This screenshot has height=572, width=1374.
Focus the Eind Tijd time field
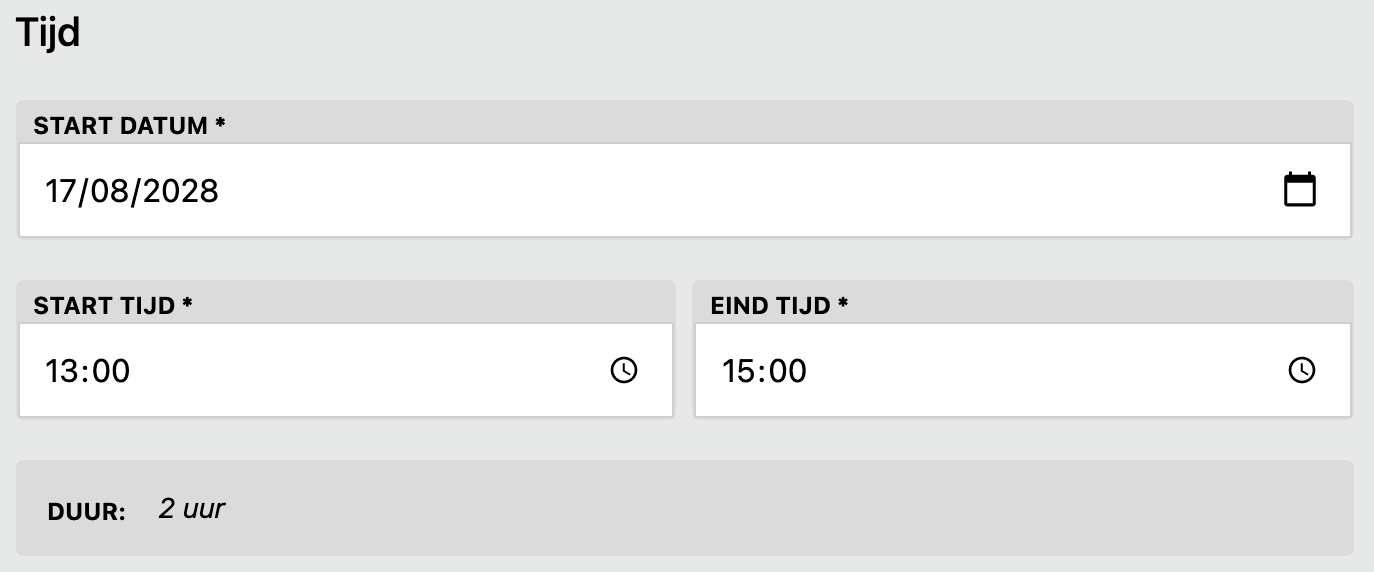pos(1023,370)
